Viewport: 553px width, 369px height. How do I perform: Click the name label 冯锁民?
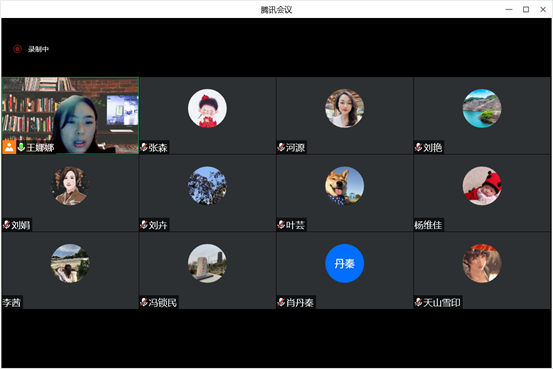click(x=163, y=303)
